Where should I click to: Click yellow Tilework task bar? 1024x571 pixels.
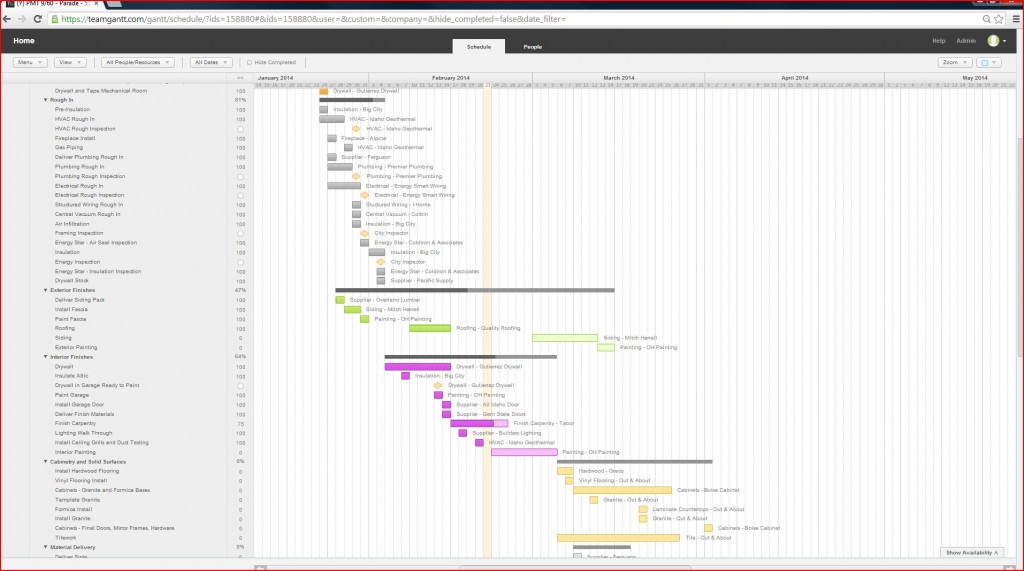click(618, 538)
